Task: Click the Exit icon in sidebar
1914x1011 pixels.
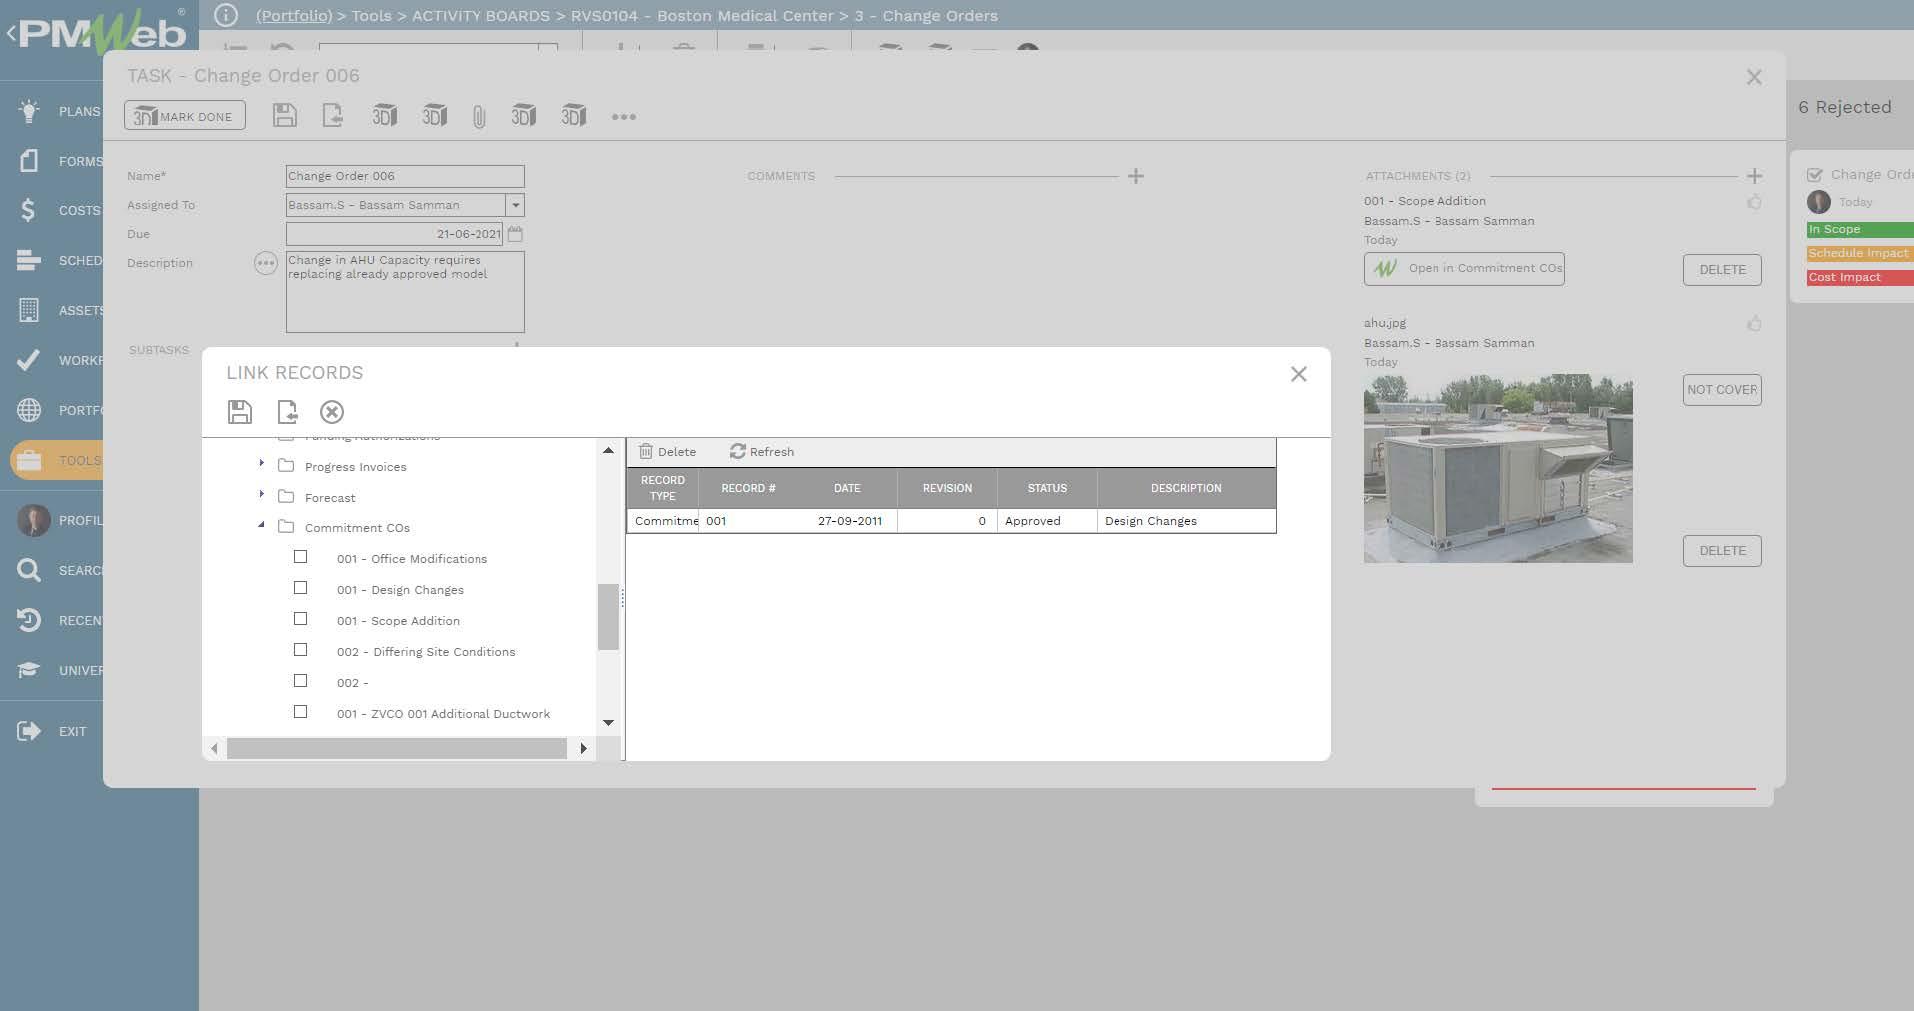Action: pyautogui.click(x=29, y=731)
